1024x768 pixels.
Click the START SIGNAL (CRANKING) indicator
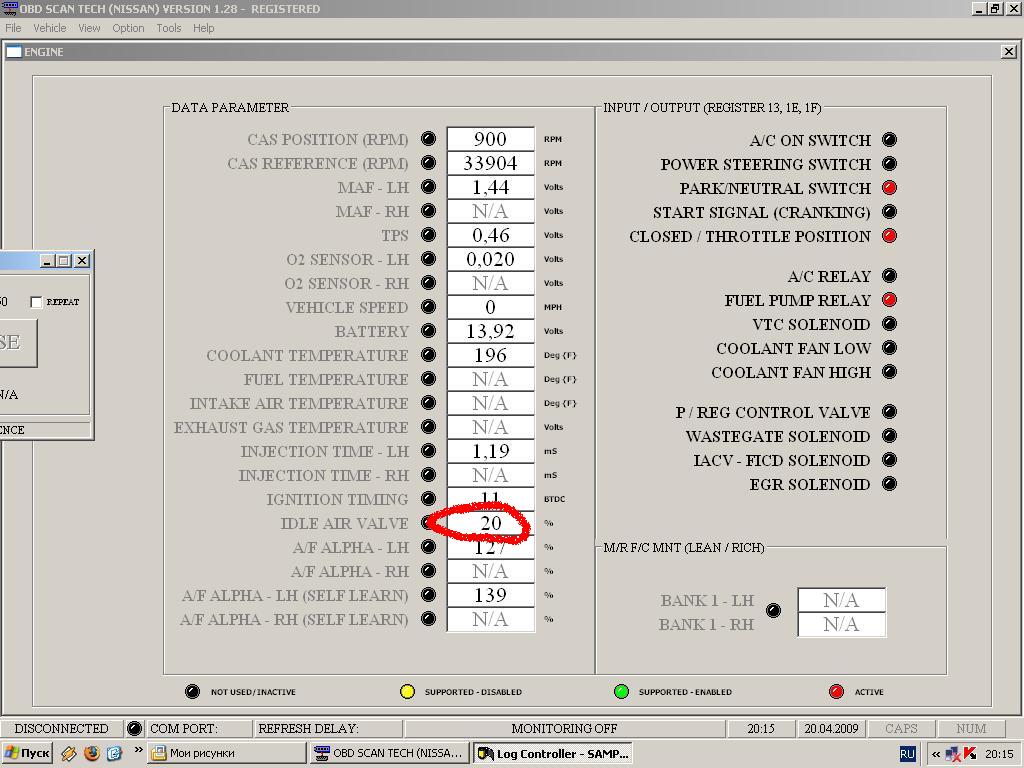[889, 212]
